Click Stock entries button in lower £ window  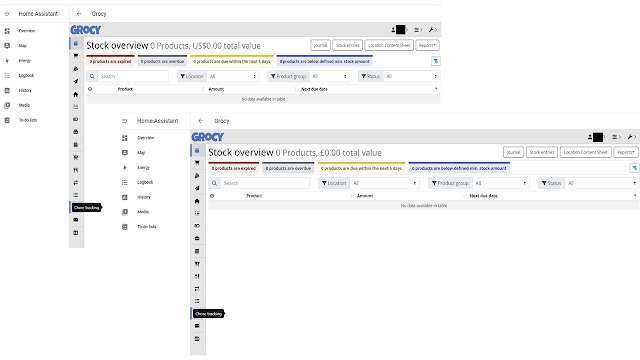(542, 152)
